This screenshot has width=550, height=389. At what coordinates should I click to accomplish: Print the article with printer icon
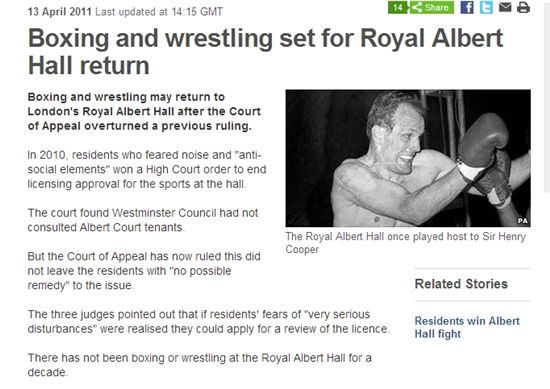[x=523, y=7]
